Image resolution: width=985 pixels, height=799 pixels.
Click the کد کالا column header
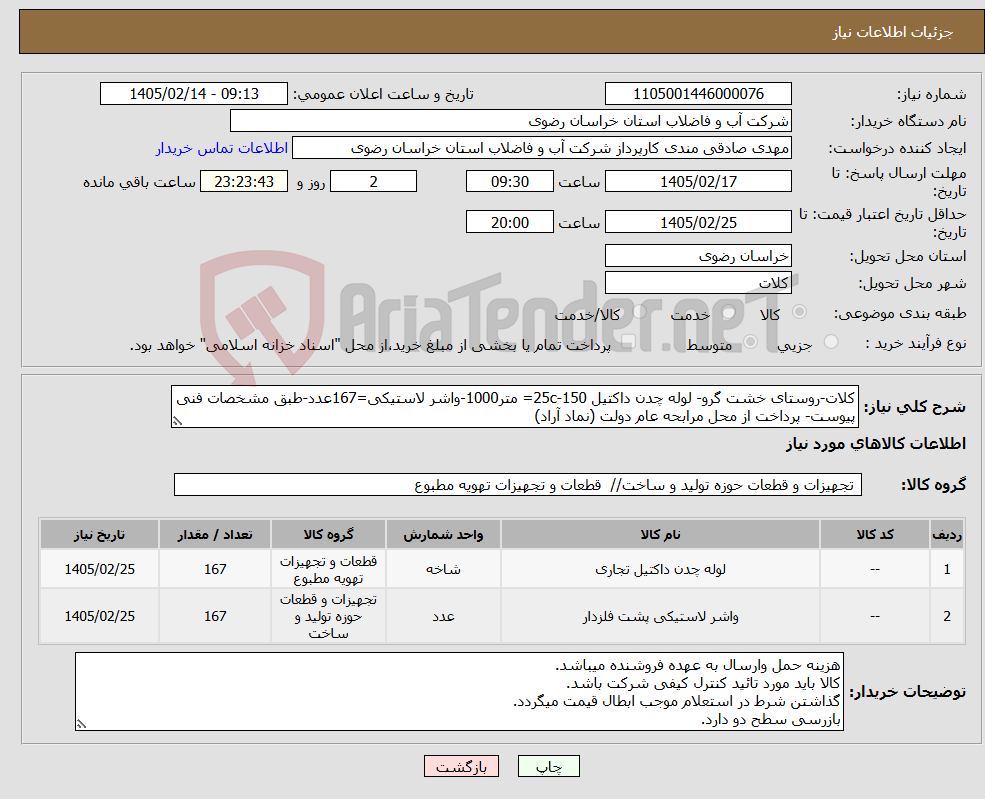coord(875,535)
